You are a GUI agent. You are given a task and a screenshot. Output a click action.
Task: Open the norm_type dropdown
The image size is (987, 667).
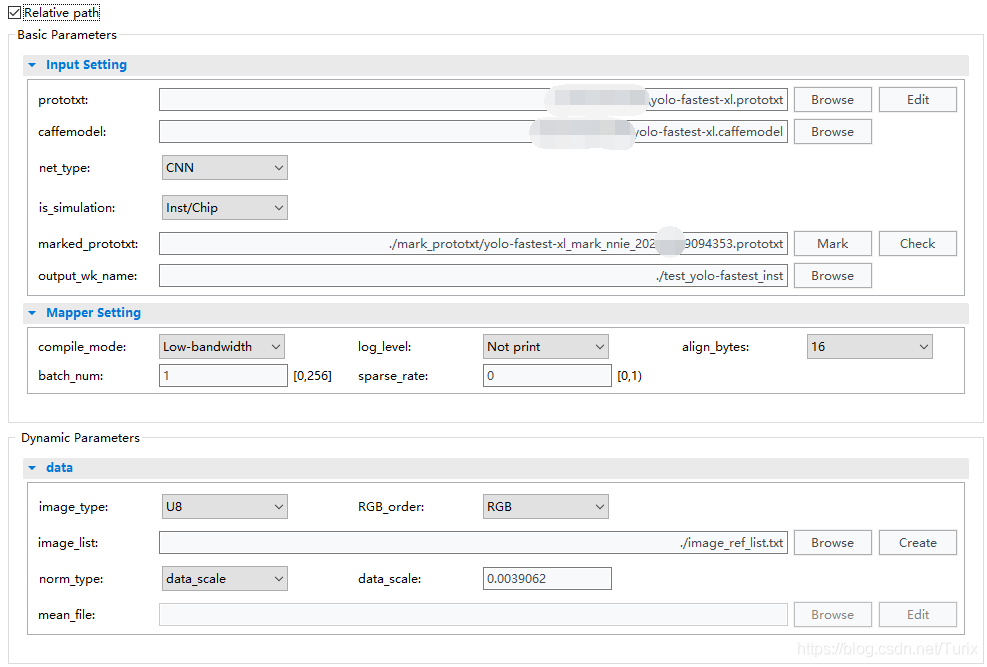pyautogui.click(x=225, y=579)
